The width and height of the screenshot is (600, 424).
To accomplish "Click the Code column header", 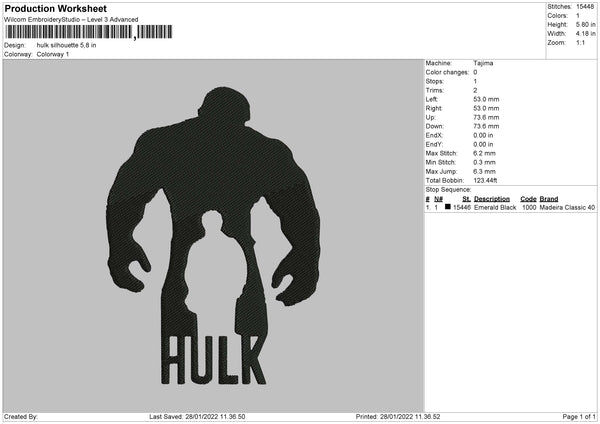I will point(528,199).
